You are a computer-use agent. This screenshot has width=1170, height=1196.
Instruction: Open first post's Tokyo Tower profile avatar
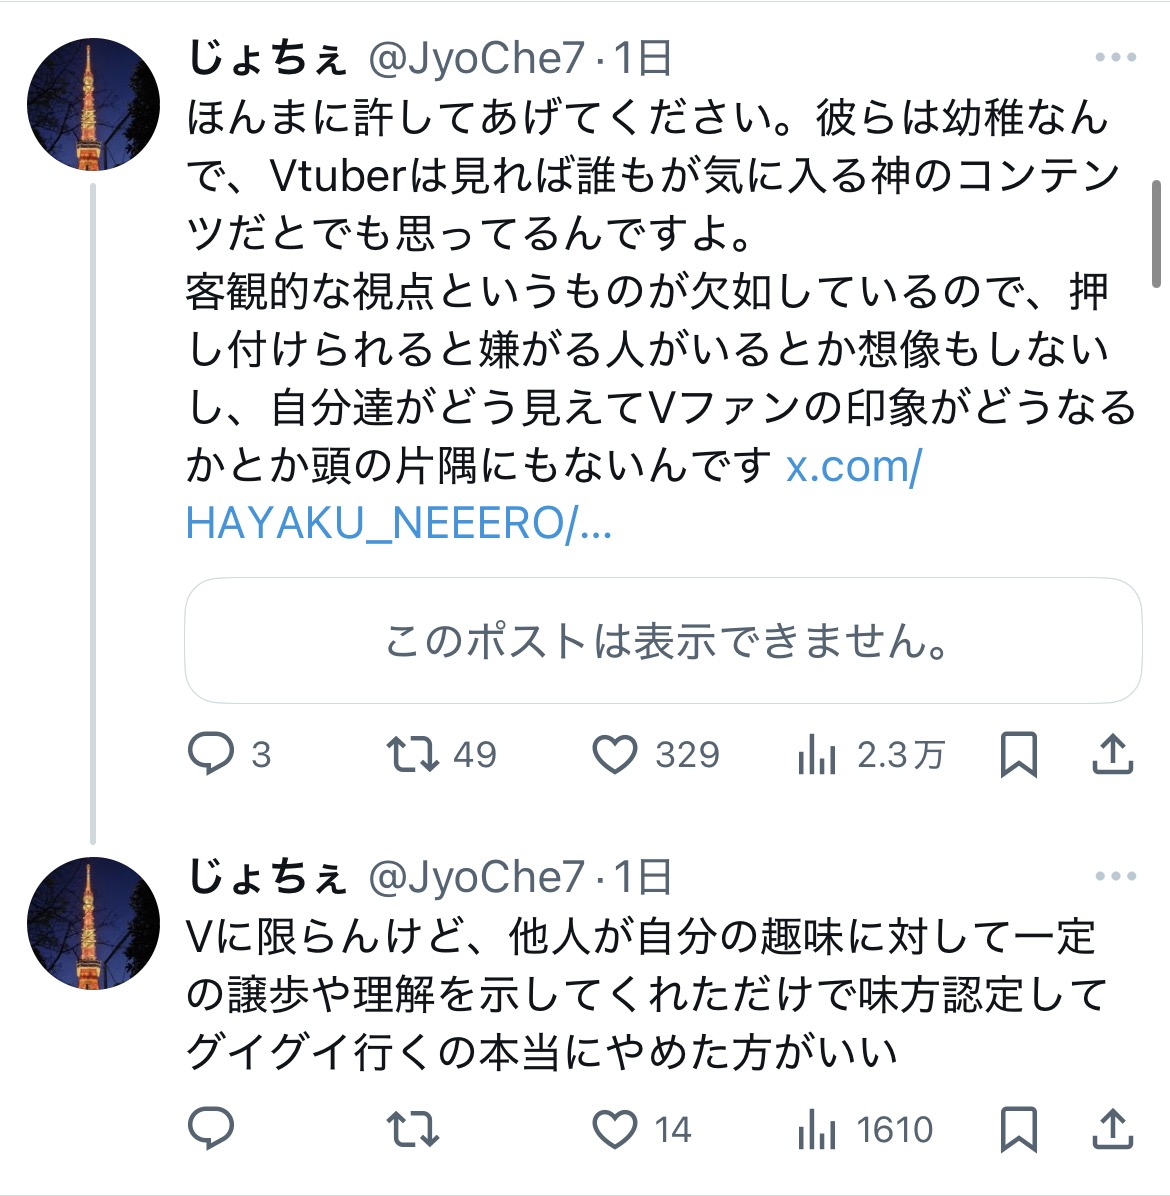(93, 105)
